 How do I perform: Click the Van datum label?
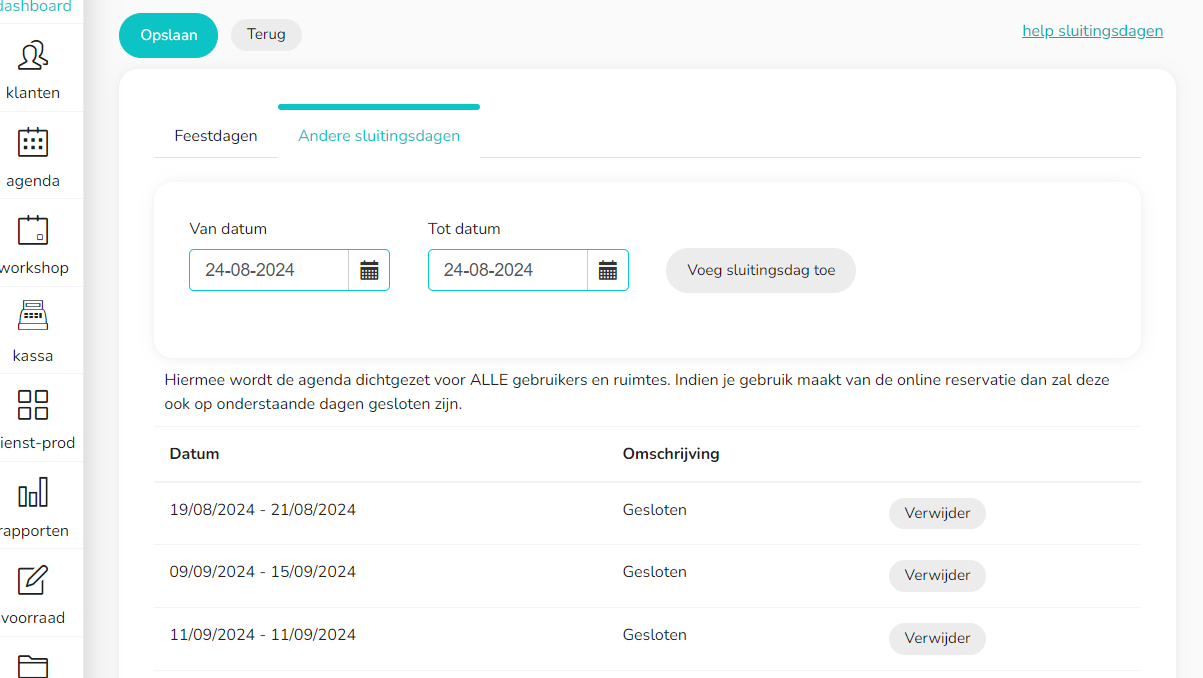[228, 229]
